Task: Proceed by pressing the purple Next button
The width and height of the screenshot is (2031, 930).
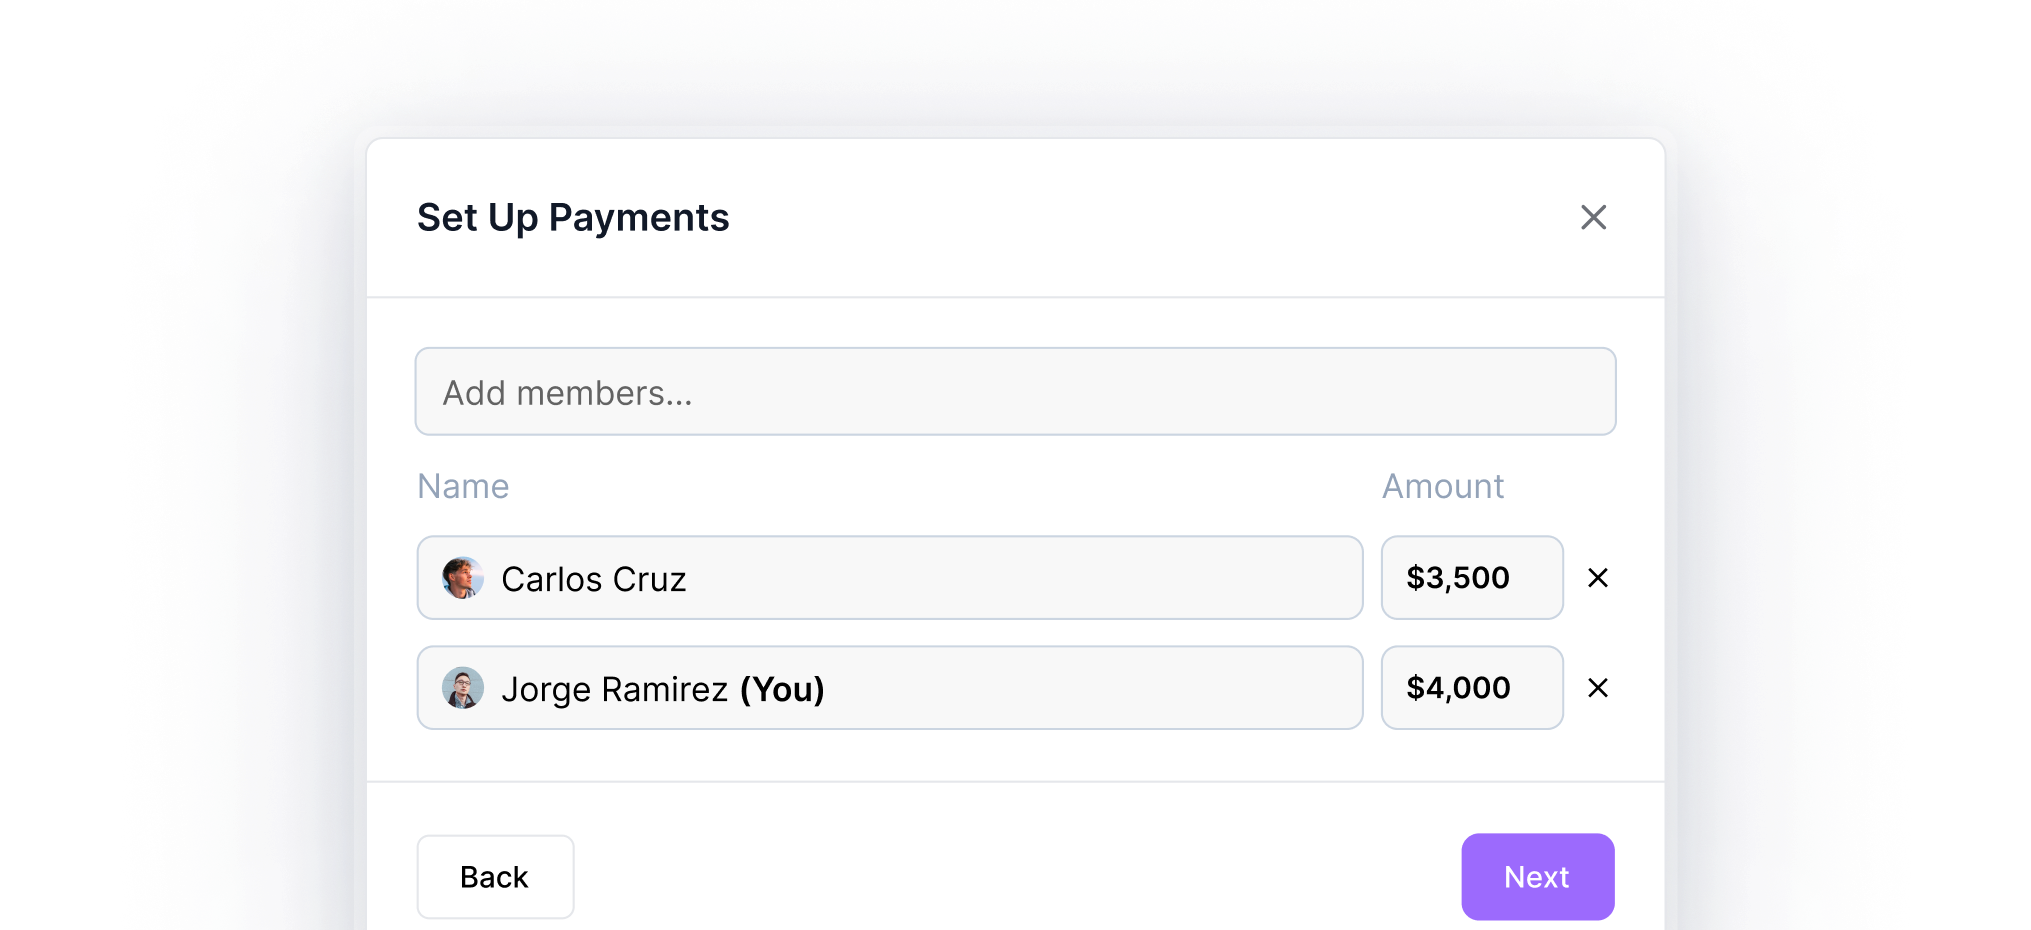Action: [1537, 877]
